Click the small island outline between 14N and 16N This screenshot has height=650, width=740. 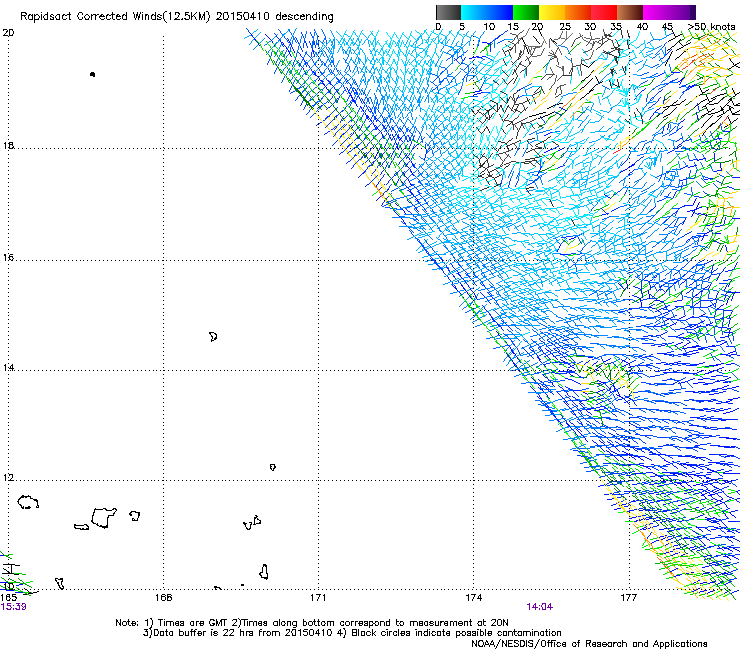[213, 337]
